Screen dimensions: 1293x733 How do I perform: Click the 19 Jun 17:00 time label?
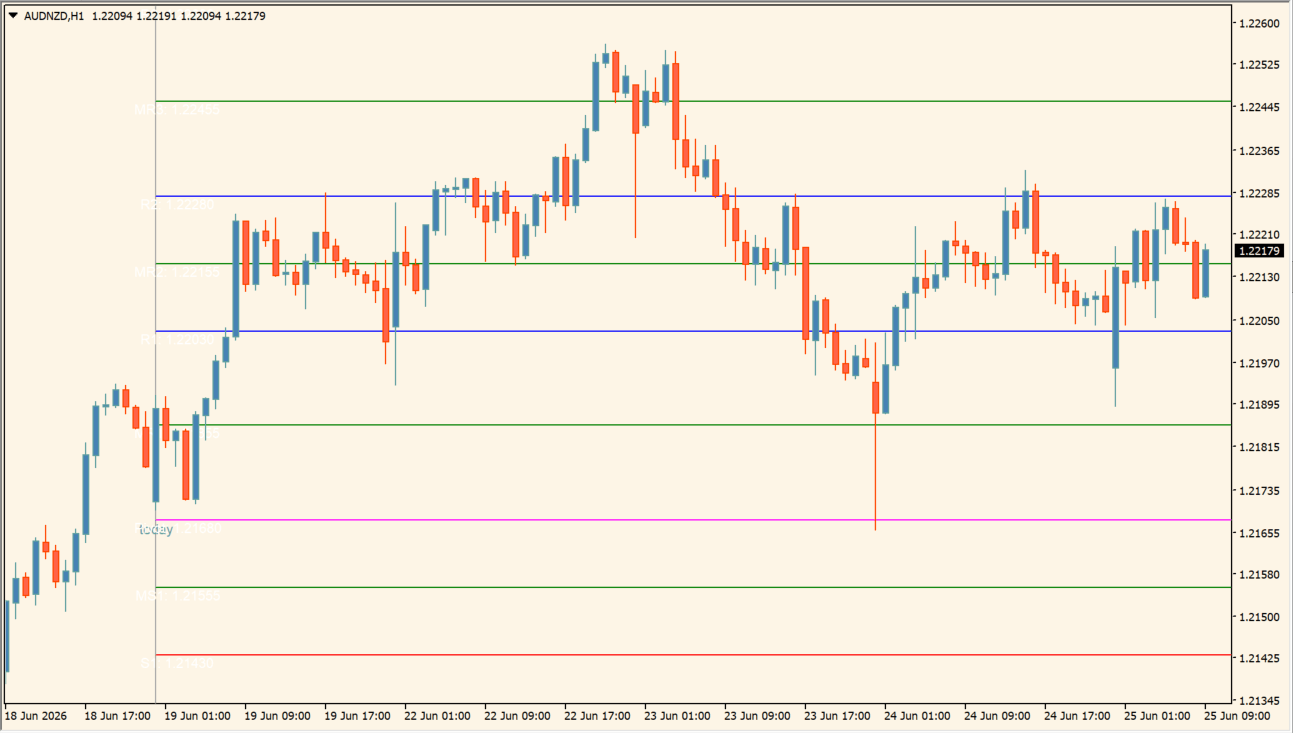357,716
